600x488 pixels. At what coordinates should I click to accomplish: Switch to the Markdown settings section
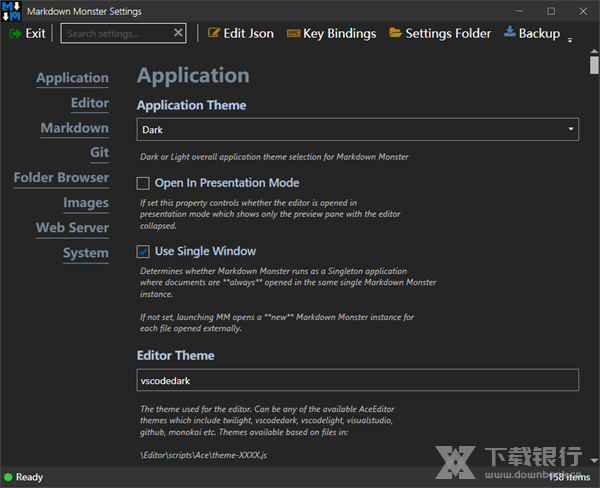(x=74, y=128)
